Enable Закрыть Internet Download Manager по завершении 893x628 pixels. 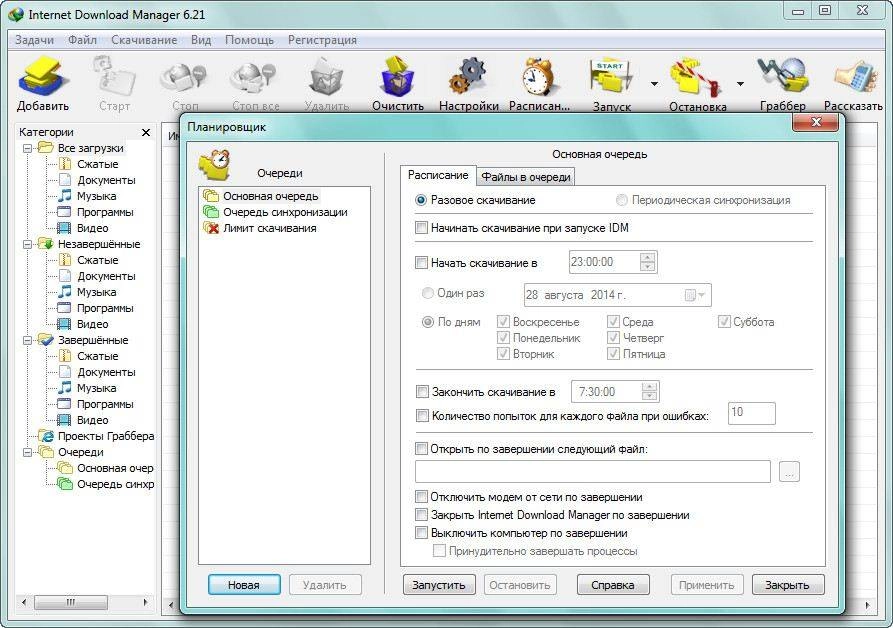pyautogui.click(x=421, y=515)
